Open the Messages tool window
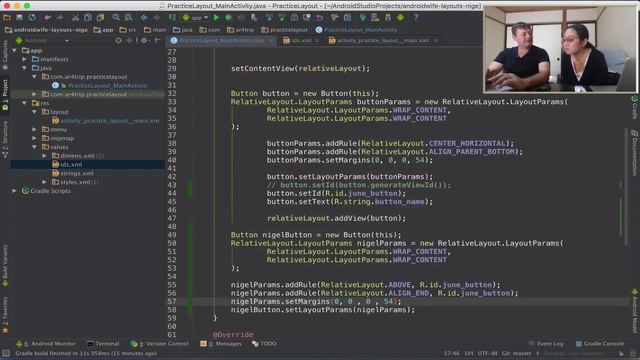Viewport: 640px width, 360px height. (x=221, y=344)
